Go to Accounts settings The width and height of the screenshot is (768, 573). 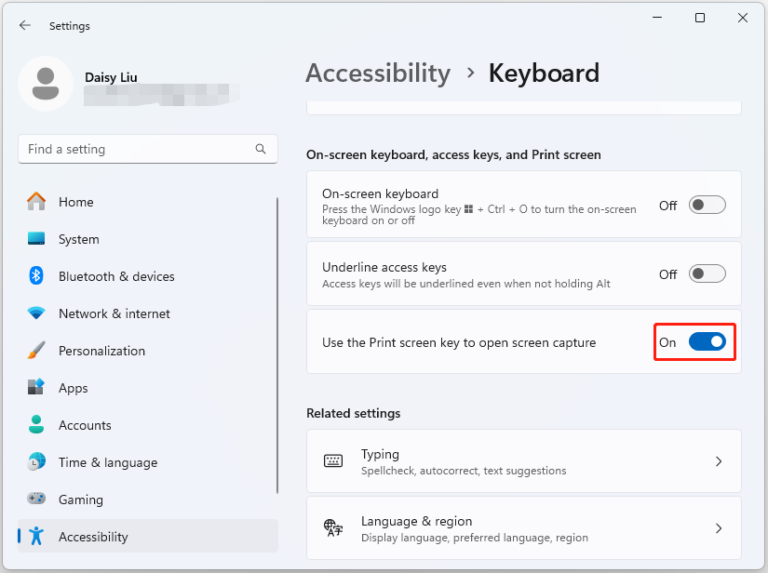pyautogui.click(x=84, y=425)
